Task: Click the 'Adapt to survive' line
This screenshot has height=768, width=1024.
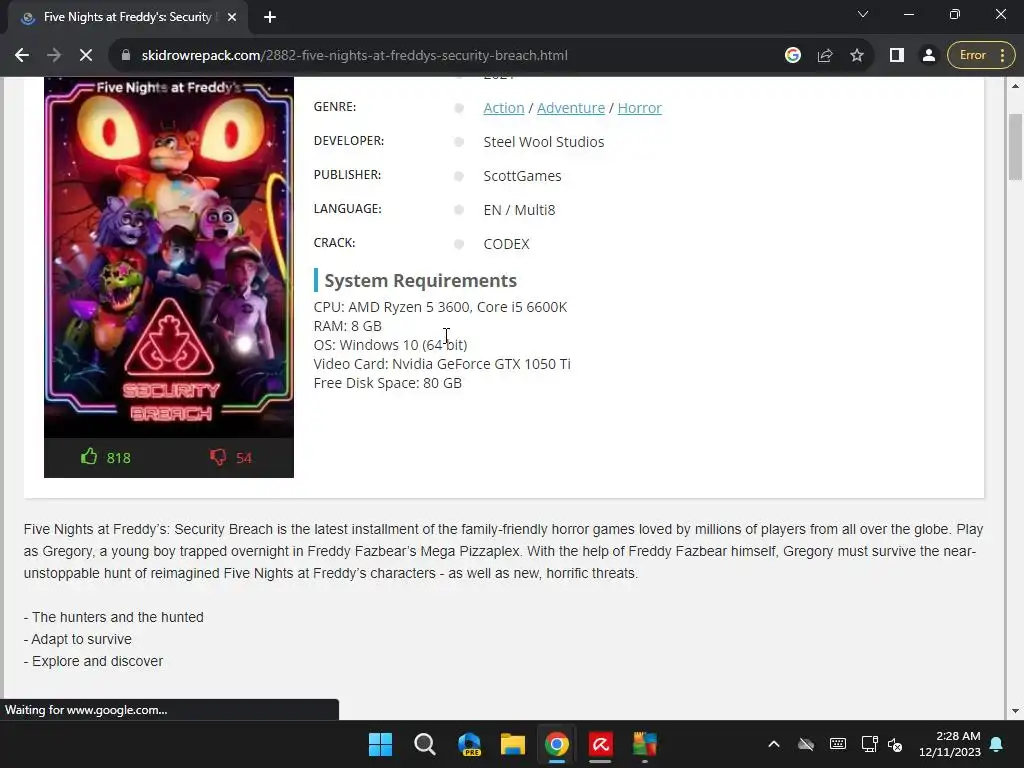Action: coord(78,639)
